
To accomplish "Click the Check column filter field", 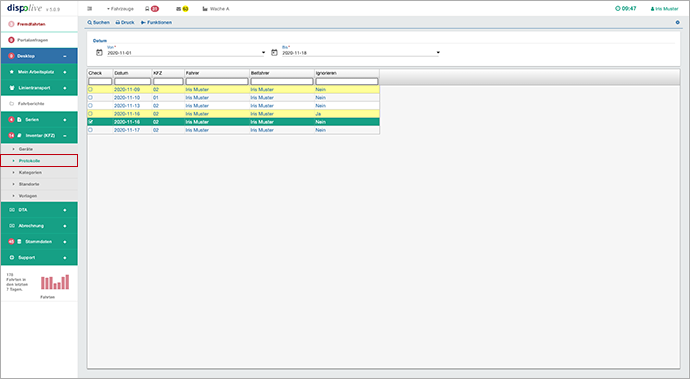I will point(100,81).
